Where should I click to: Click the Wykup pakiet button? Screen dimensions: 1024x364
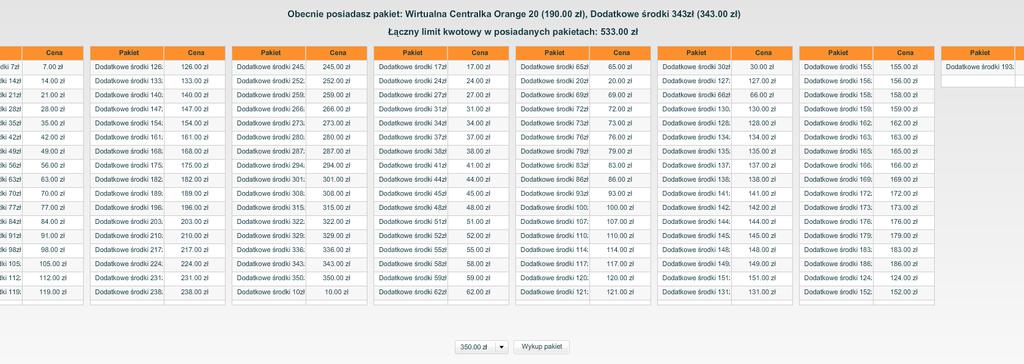(541, 347)
